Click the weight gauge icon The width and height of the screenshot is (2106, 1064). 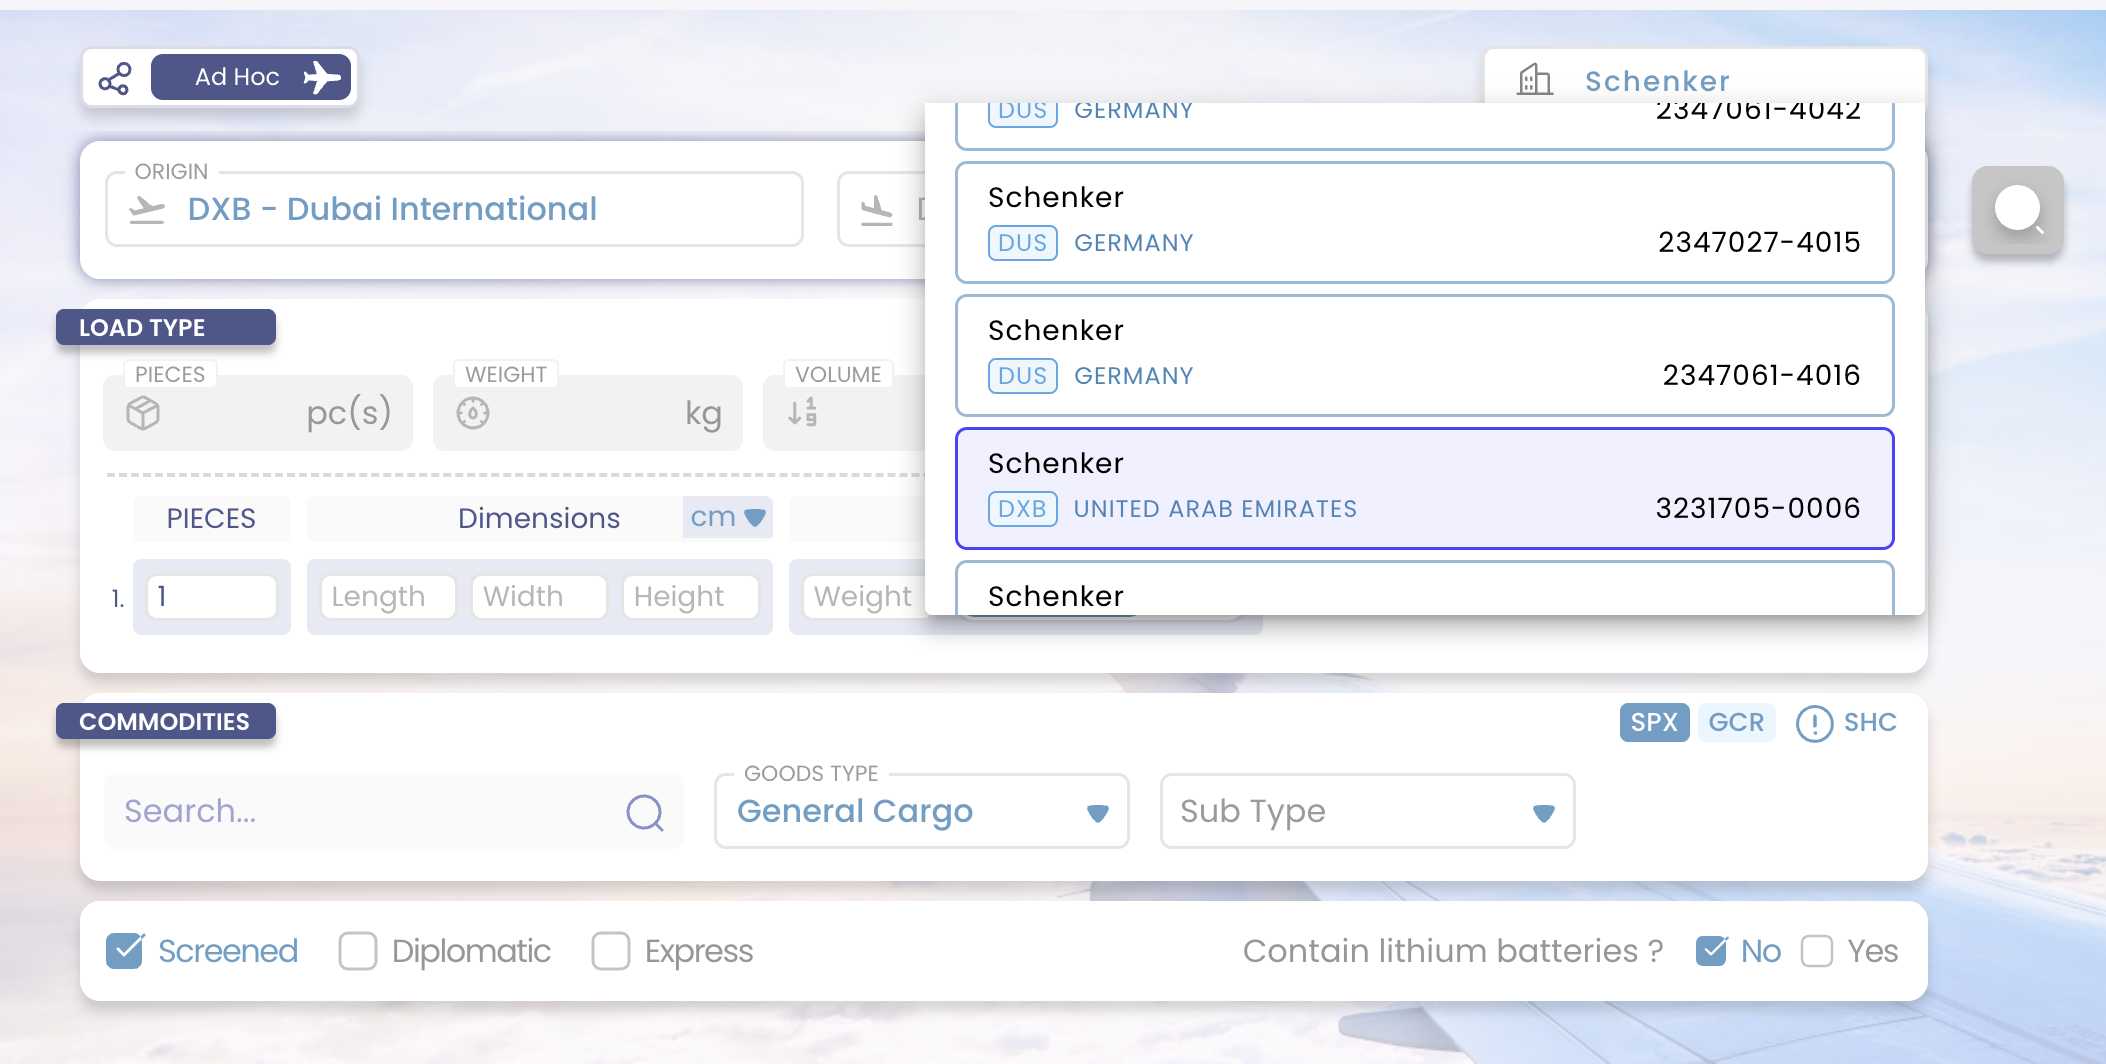[473, 413]
